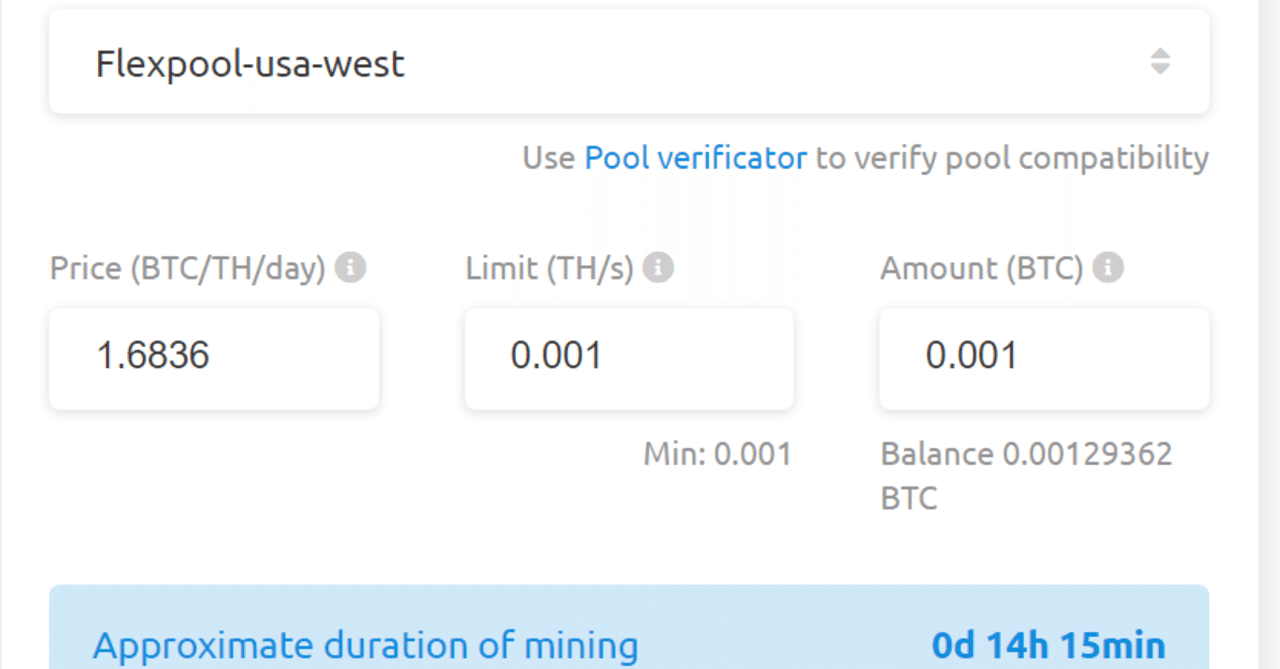Click the info icon beside Amount (BTC)
This screenshot has height=669, width=1280.
1108,268
